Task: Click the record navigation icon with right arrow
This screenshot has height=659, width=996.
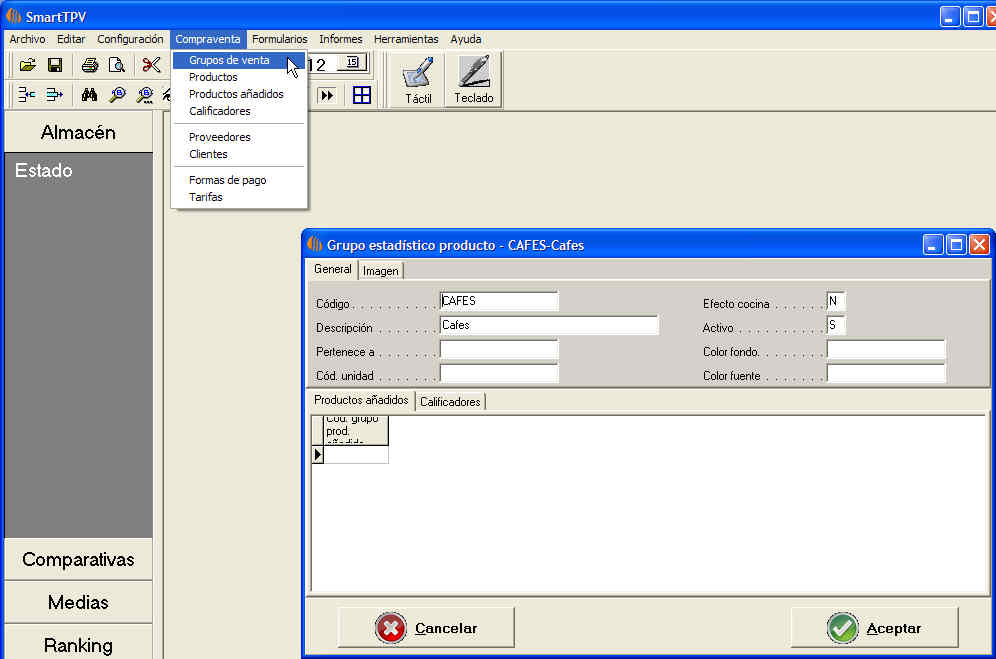Action: point(55,95)
